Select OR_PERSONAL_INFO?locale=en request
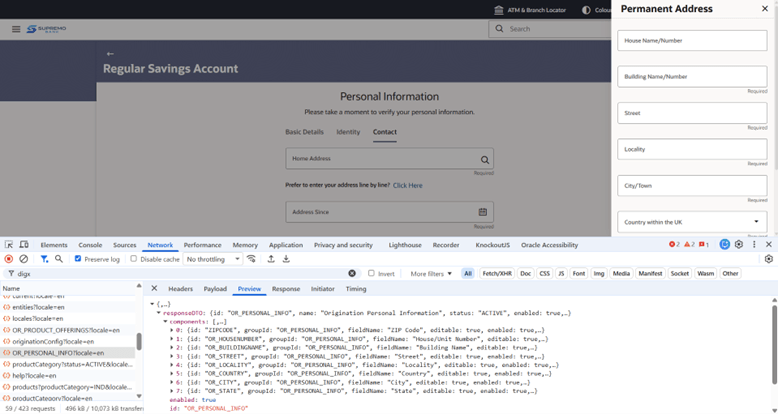Viewport: 778px width, 414px height. [x=58, y=353]
